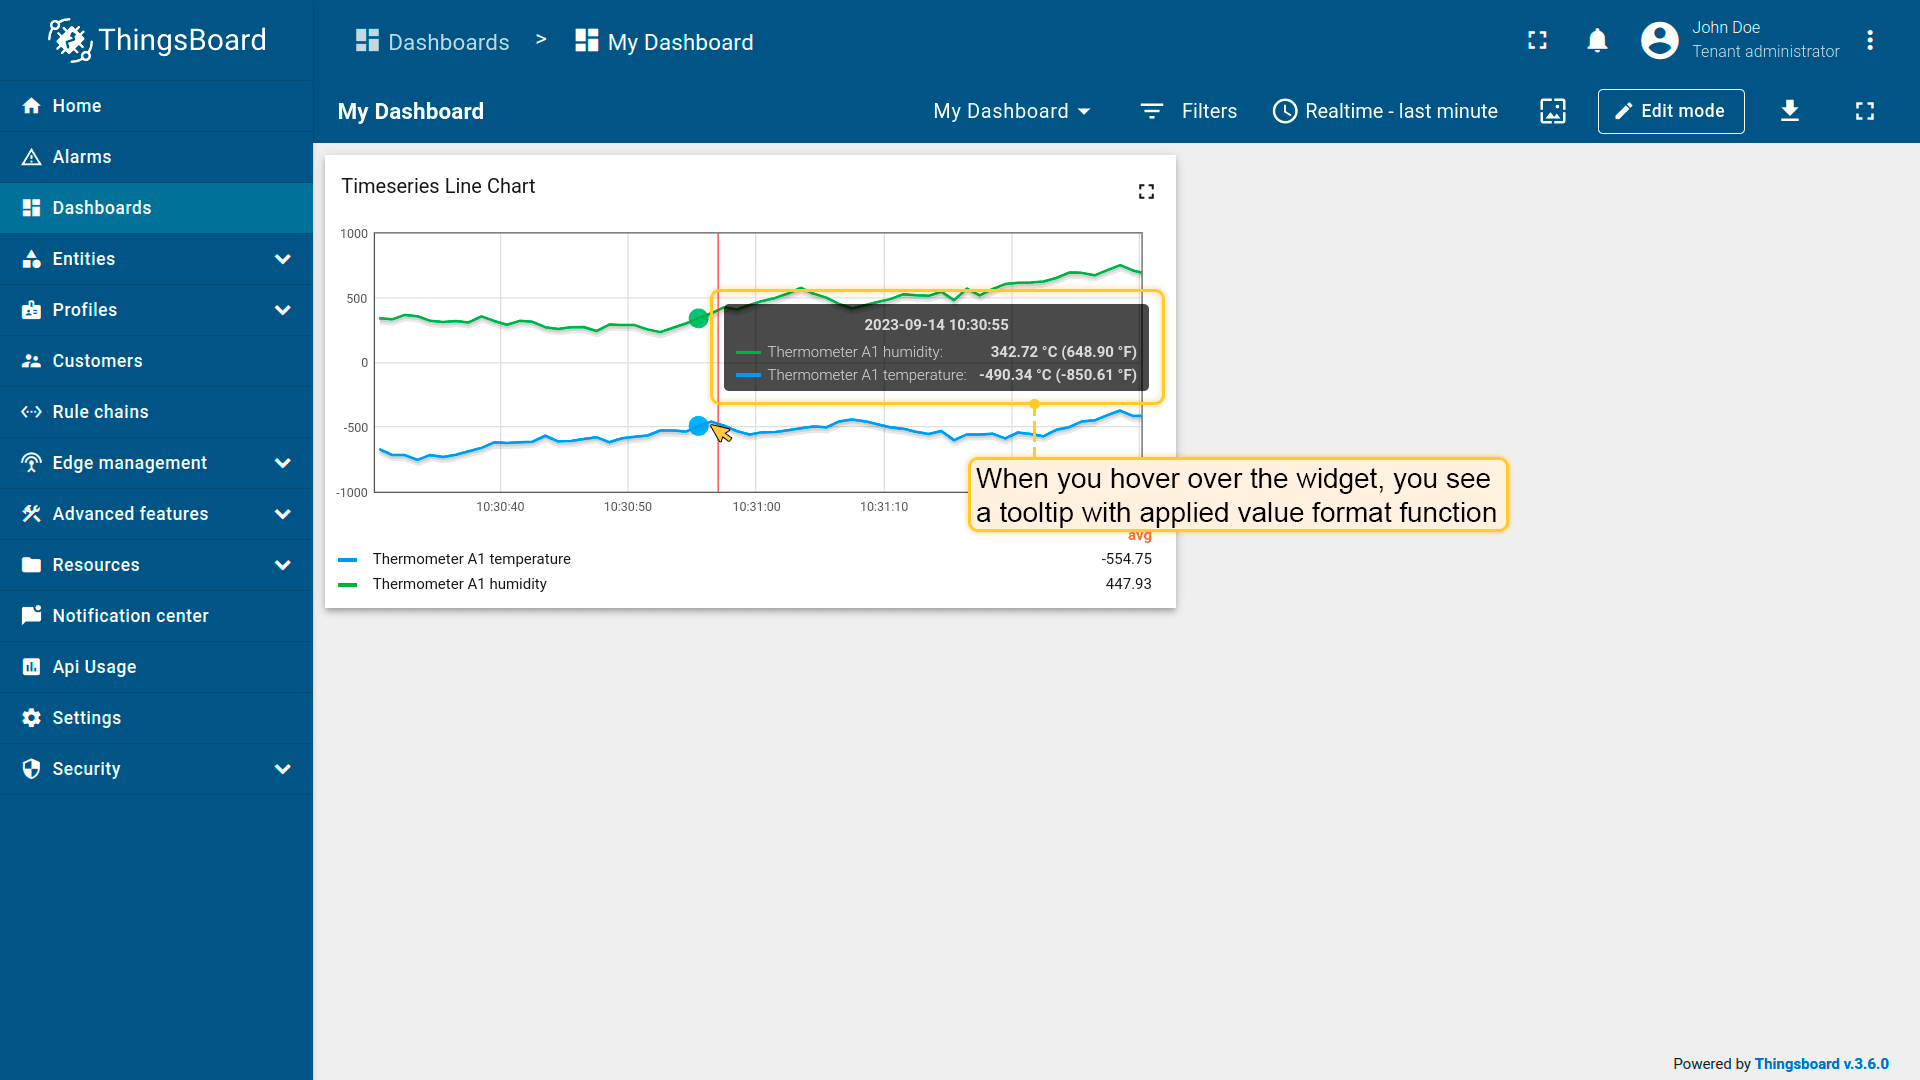Click the Dashboards breadcrumb
The image size is (1920, 1080).
[x=433, y=42]
